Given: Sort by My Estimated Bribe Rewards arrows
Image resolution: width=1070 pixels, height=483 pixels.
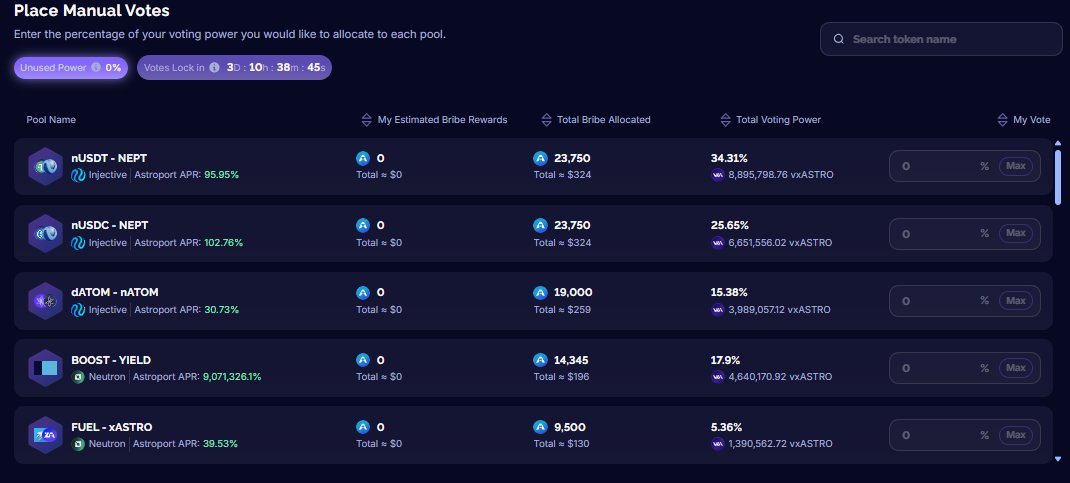Looking at the screenshot, I should (366, 120).
